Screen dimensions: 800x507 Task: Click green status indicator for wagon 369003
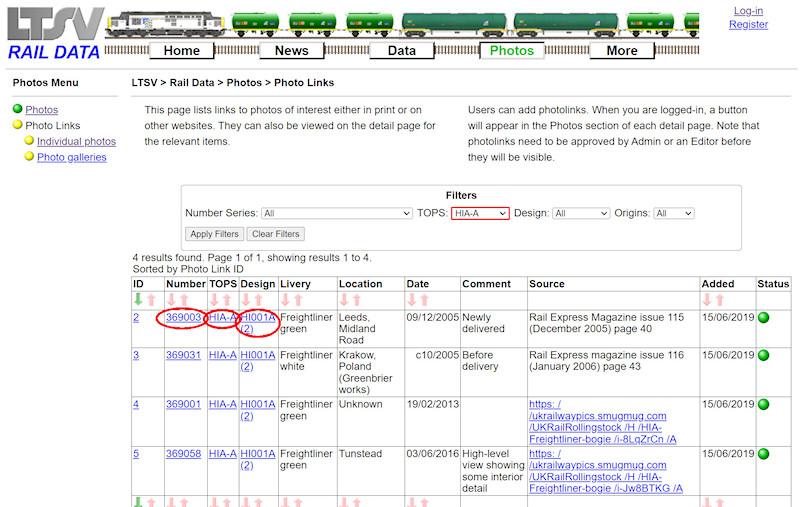tap(764, 318)
